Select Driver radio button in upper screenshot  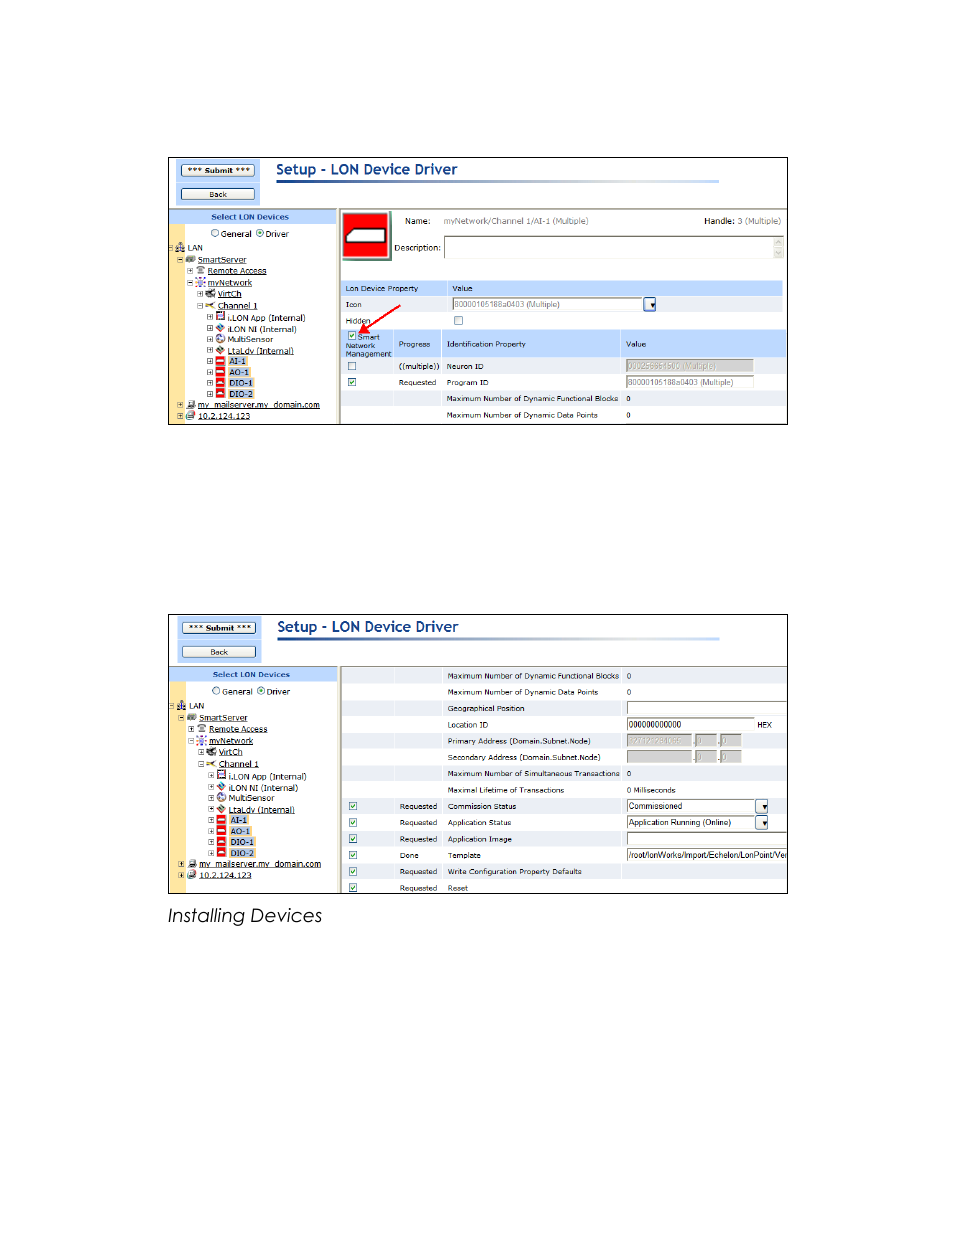(x=260, y=233)
